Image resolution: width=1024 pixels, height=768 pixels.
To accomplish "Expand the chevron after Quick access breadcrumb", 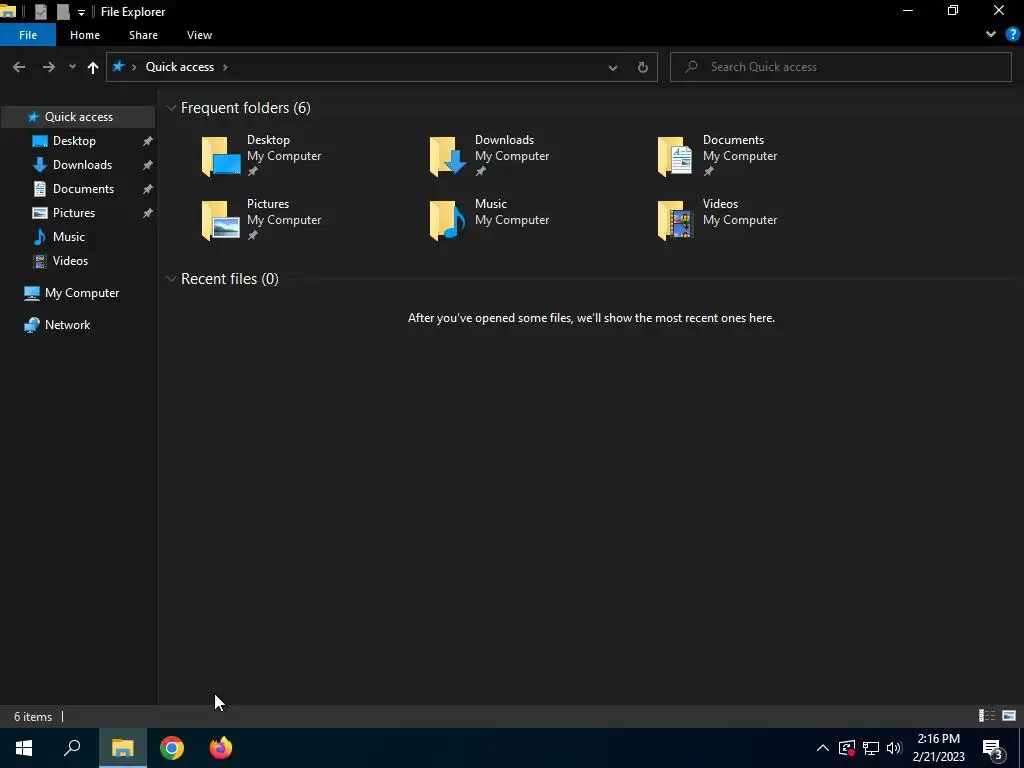I will (225, 67).
